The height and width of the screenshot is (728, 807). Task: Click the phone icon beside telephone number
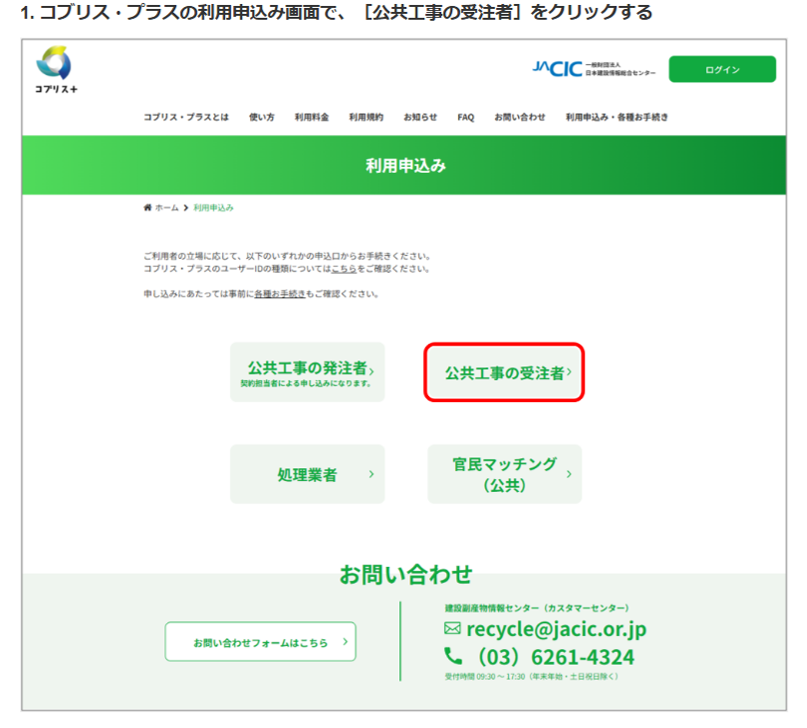(x=453, y=657)
